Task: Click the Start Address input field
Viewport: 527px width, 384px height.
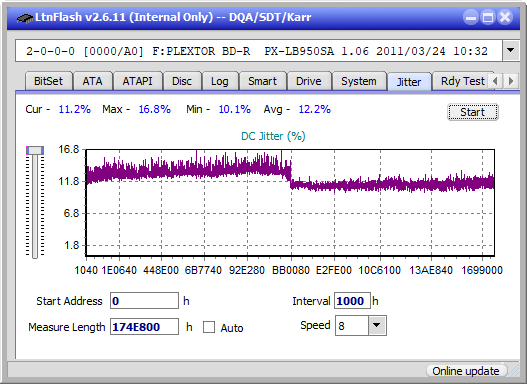Action: 145,301
